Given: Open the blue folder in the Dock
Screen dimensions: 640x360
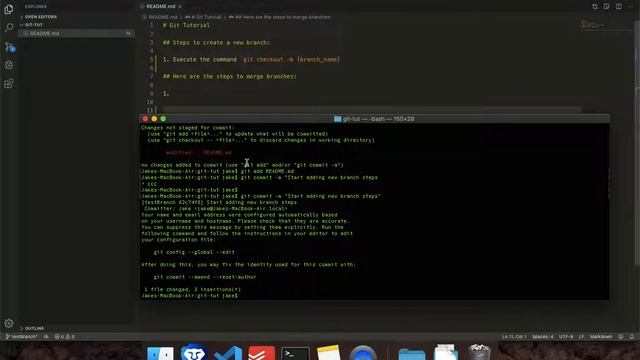Looking at the screenshot, I should (x=411, y=354).
